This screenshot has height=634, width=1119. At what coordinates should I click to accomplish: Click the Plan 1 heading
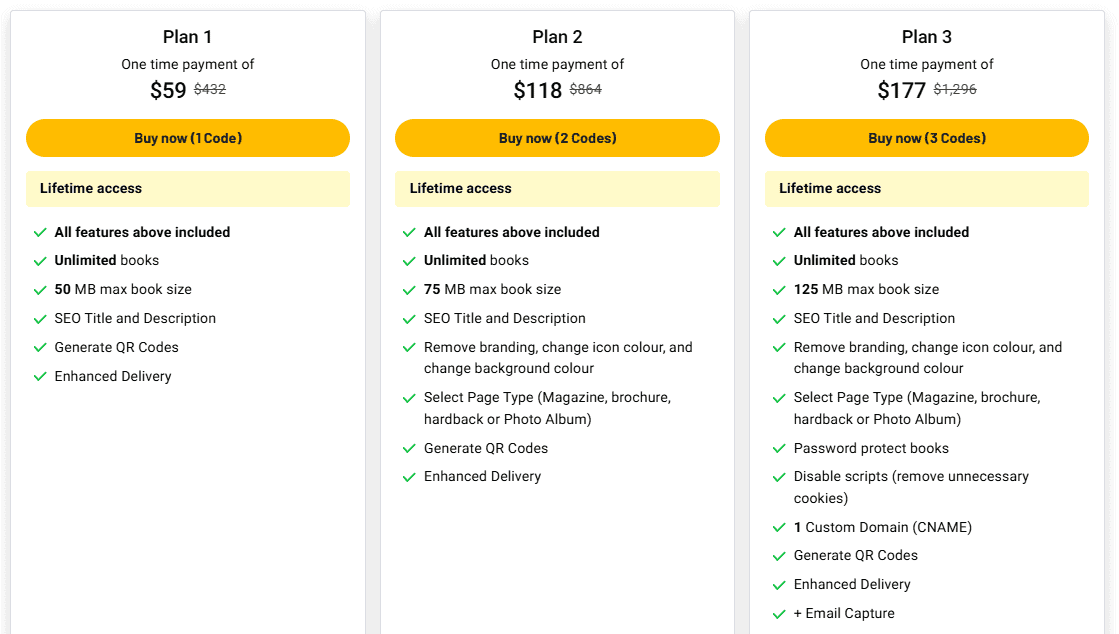[x=188, y=37]
